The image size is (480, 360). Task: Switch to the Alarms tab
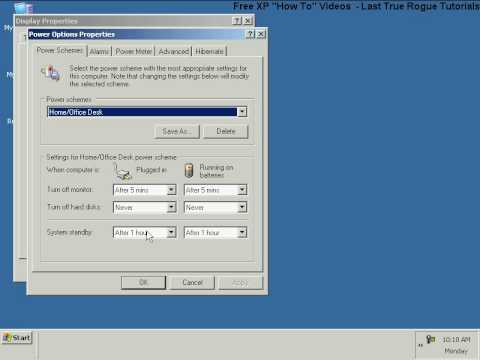coord(99,51)
